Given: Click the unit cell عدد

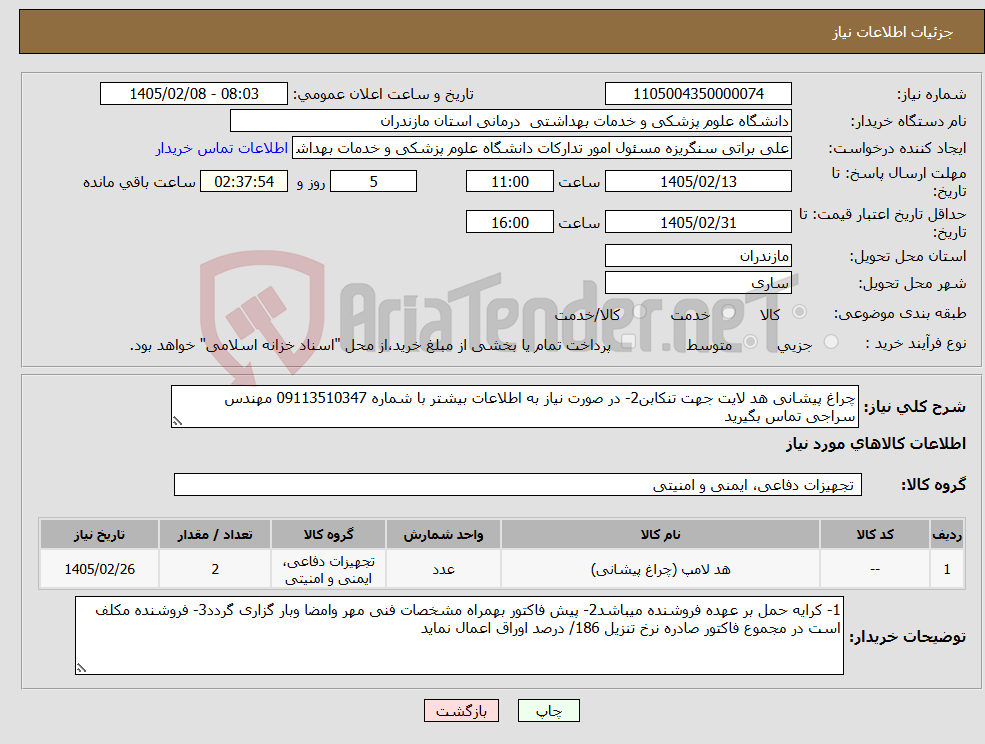Looking at the screenshot, I should click(x=443, y=569).
